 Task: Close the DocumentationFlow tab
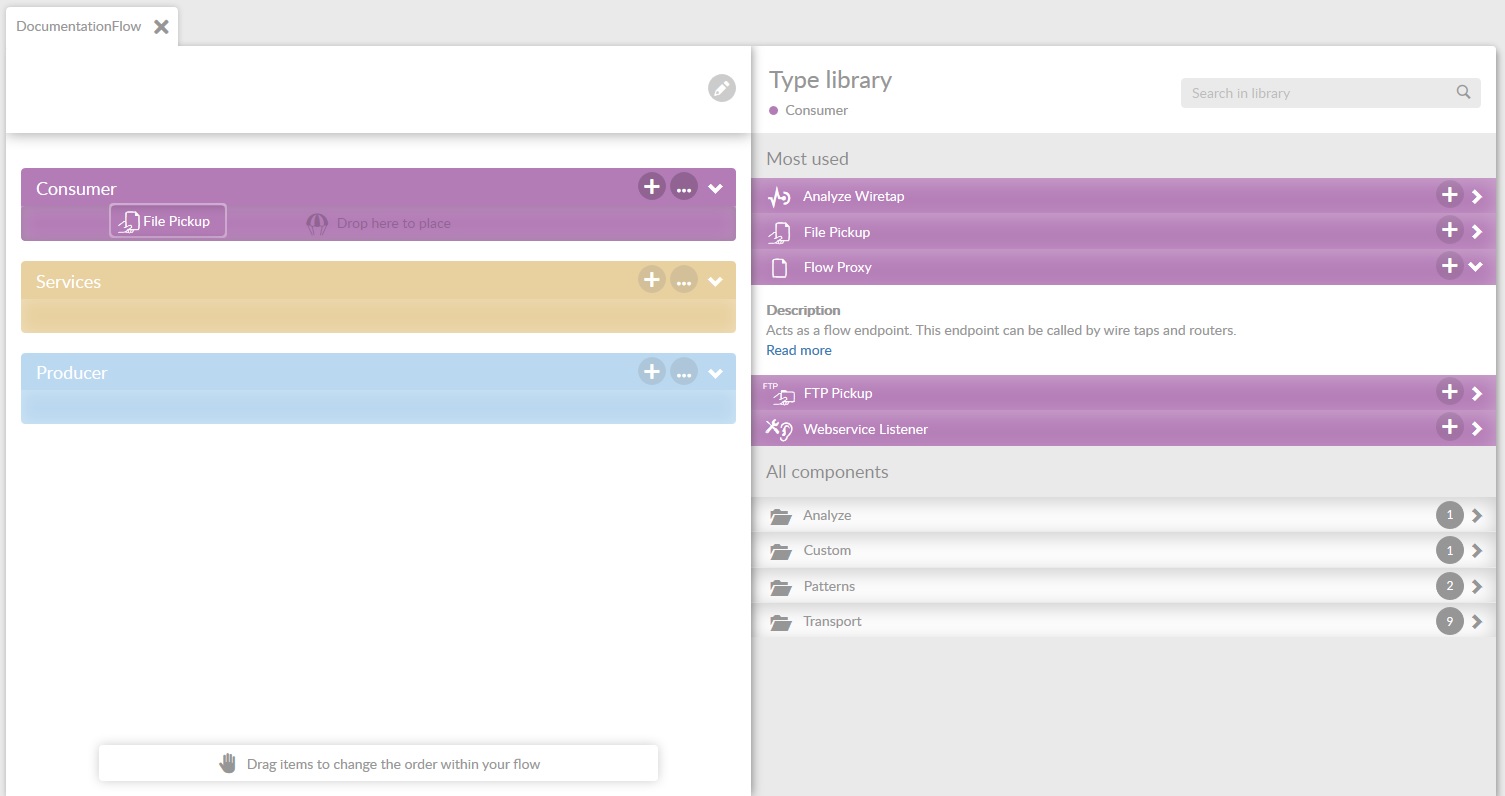pyautogui.click(x=161, y=27)
